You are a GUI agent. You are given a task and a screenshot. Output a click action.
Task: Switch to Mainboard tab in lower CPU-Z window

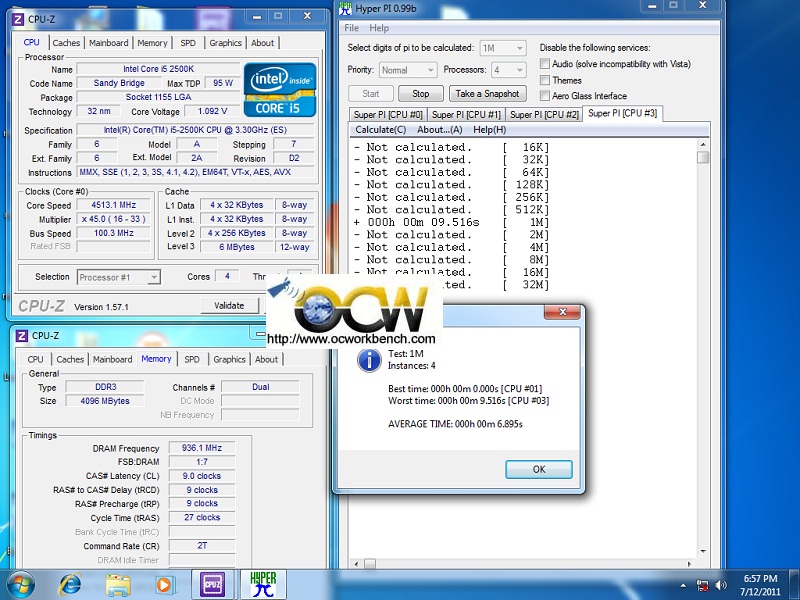[112, 359]
